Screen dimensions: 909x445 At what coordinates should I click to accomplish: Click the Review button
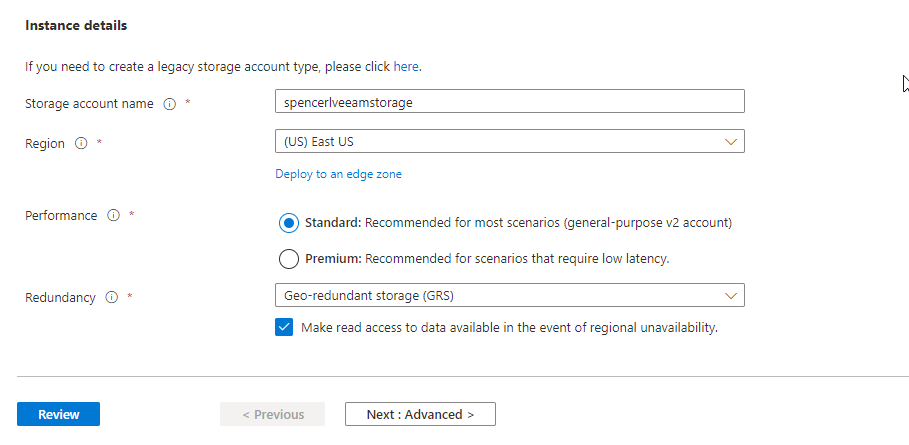tap(59, 414)
